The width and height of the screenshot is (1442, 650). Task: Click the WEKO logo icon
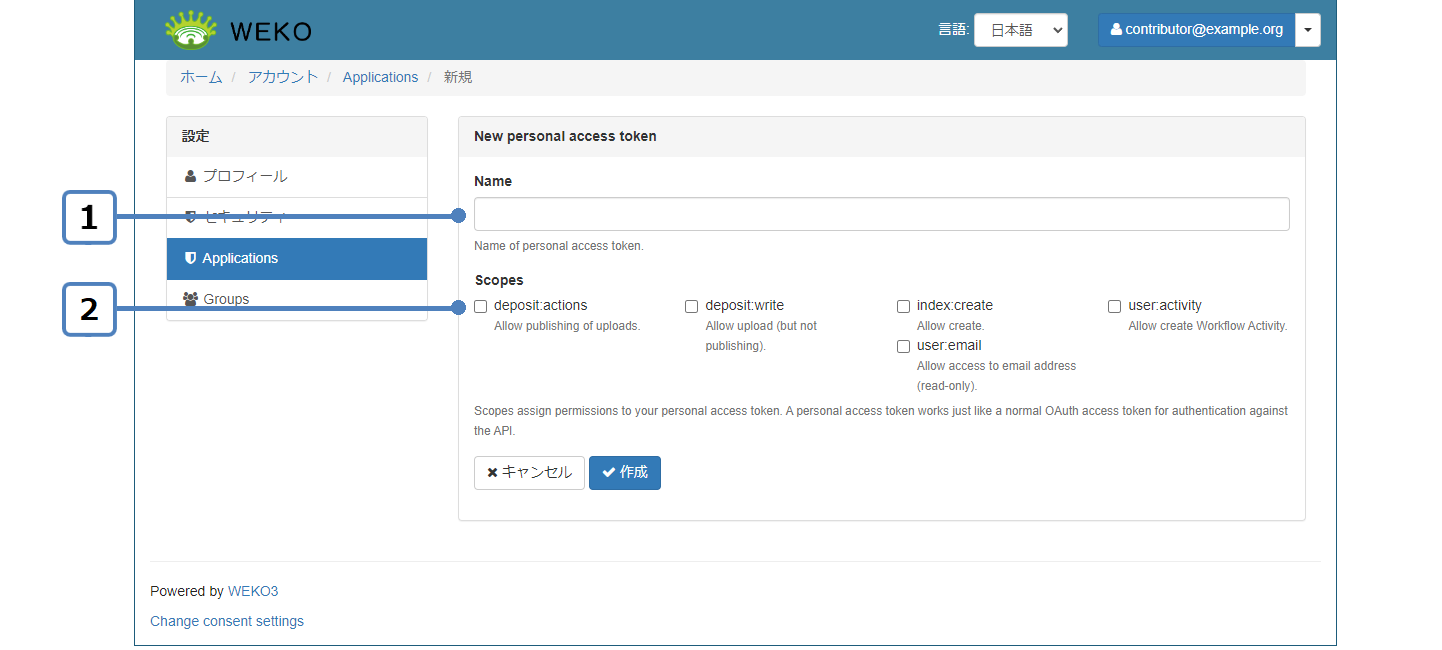[x=190, y=30]
